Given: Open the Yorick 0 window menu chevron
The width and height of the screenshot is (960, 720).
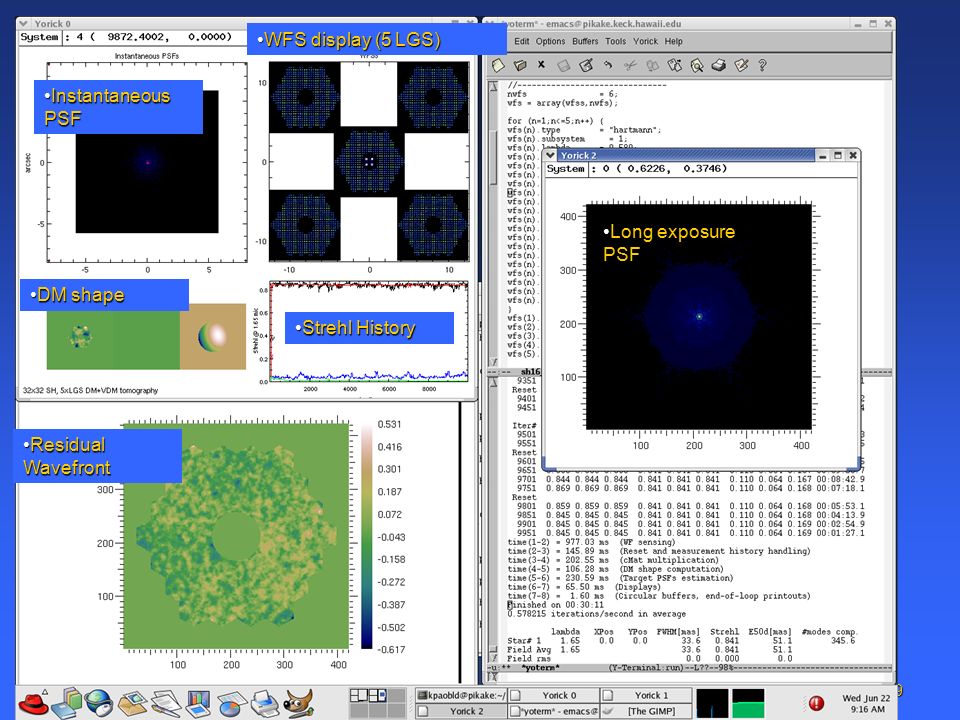Looking at the screenshot, I should pyautogui.click(x=23, y=23).
